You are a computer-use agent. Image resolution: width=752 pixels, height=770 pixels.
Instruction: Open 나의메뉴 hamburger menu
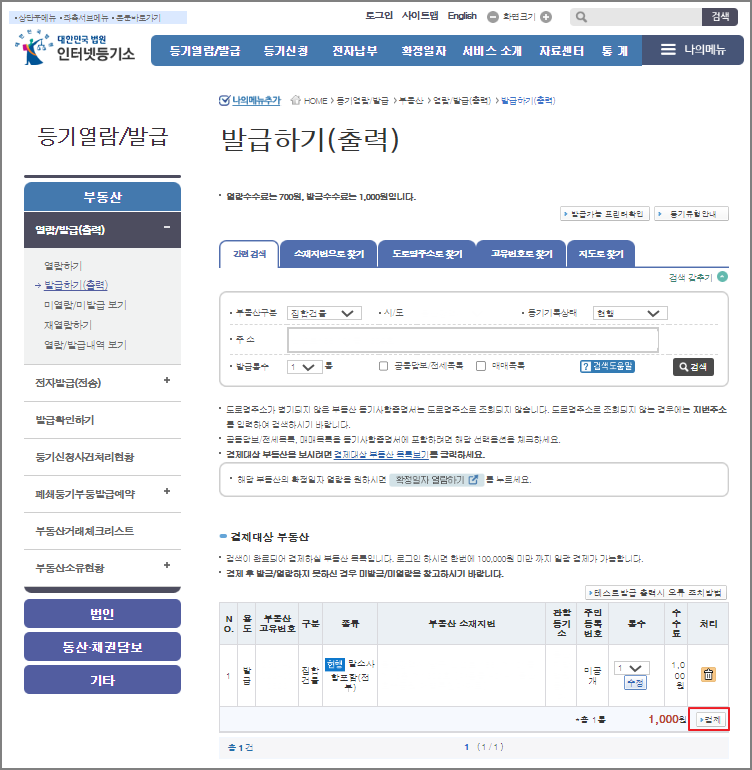(x=693, y=50)
